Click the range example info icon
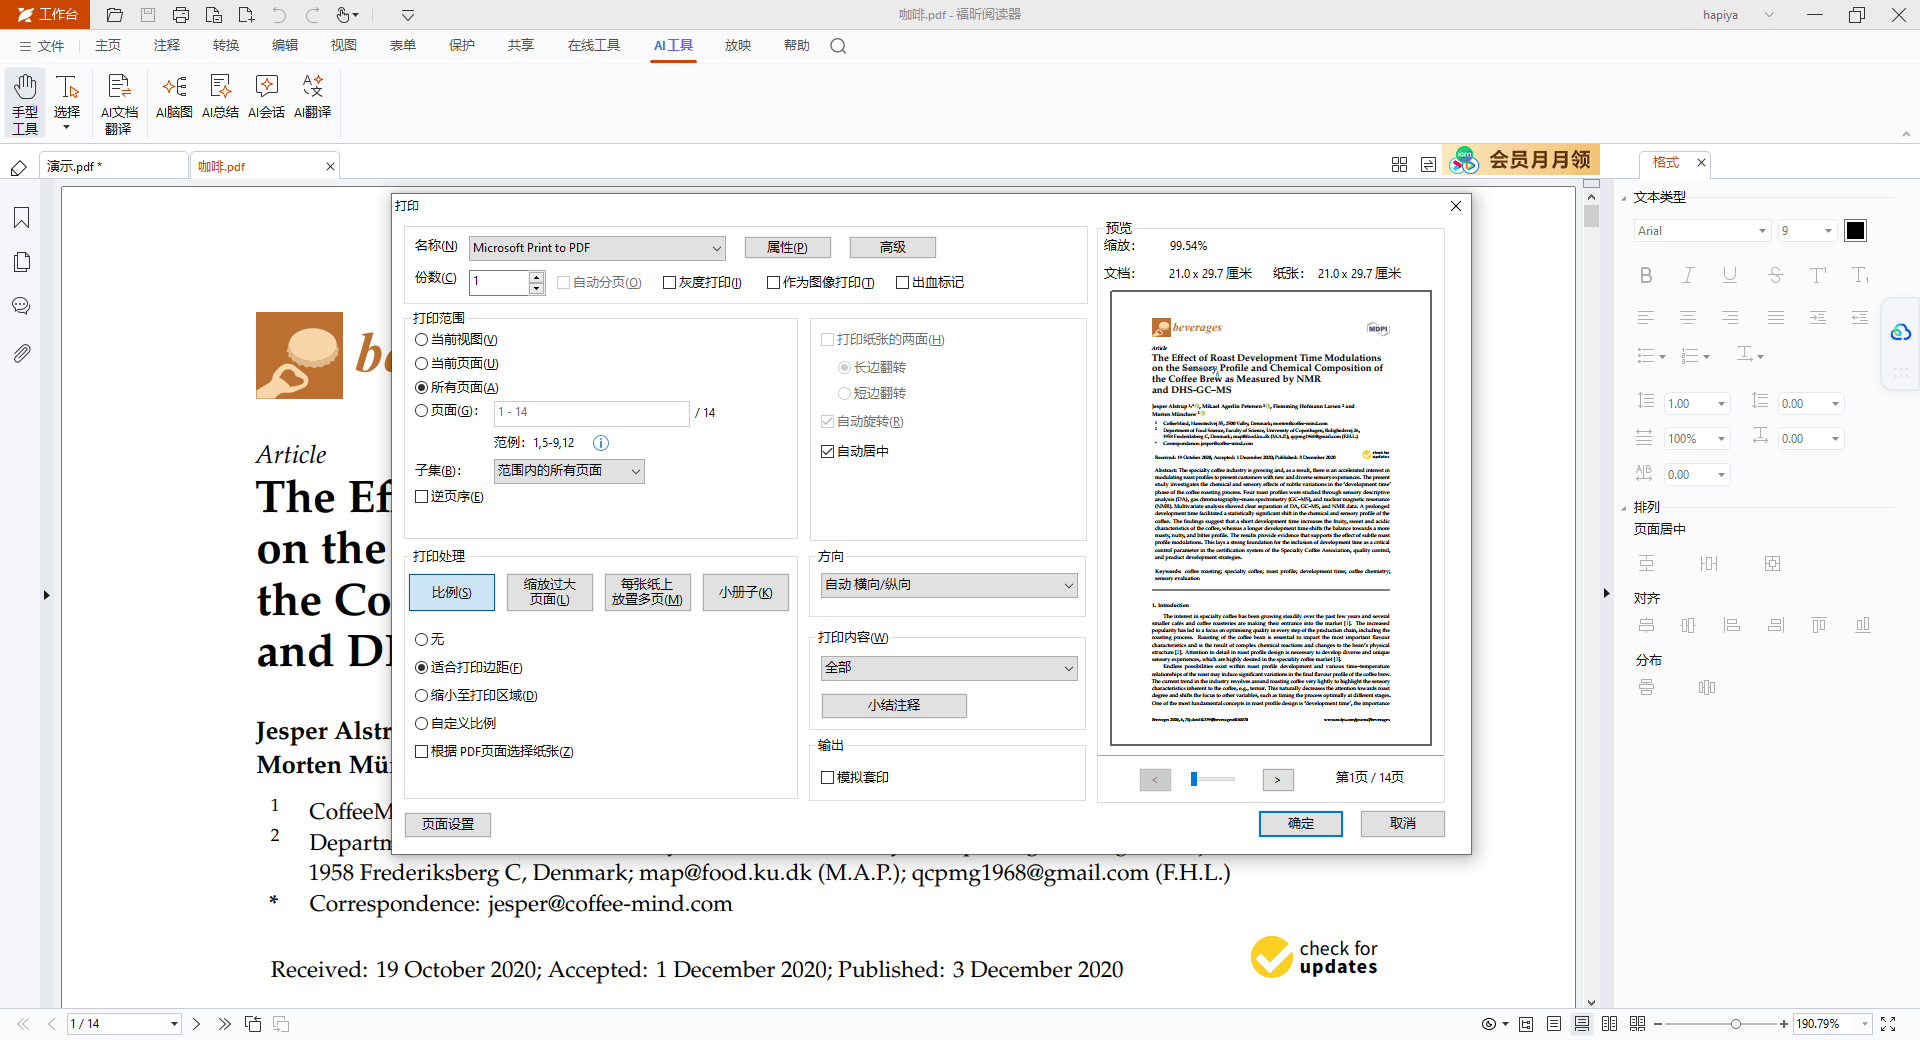1920x1040 pixels. [x=601, y=443]
